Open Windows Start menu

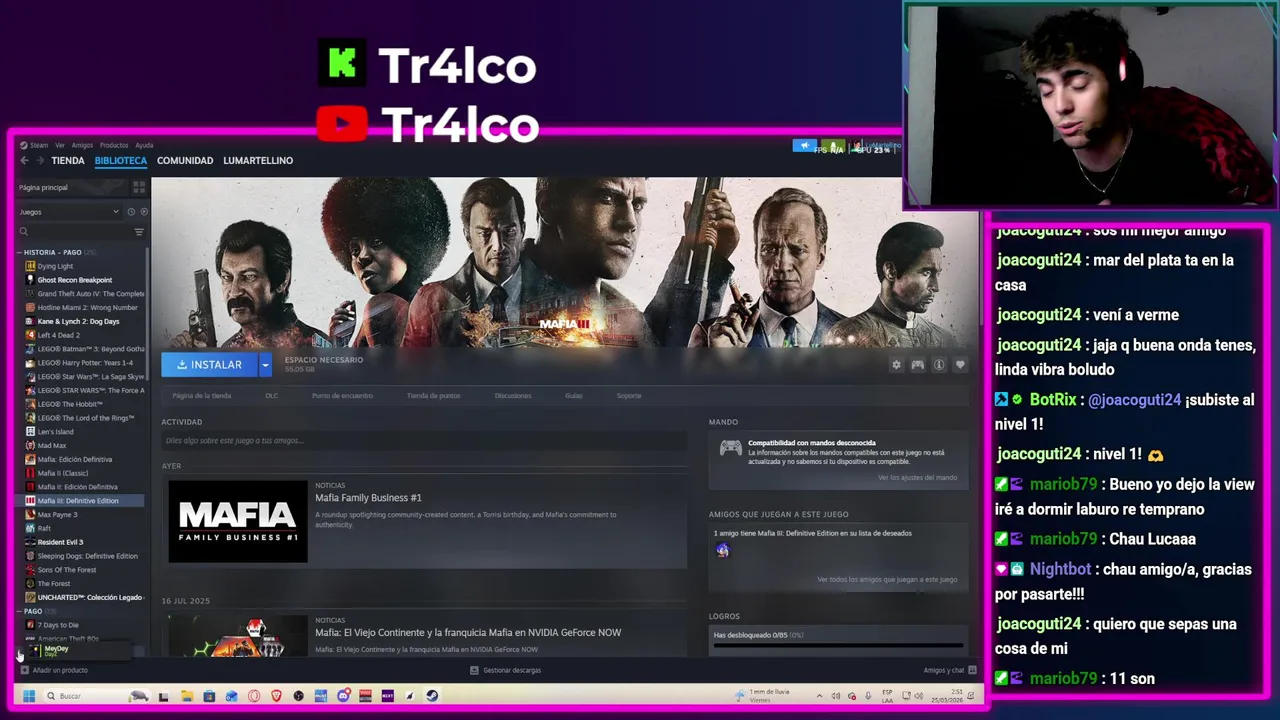(29, 696)
